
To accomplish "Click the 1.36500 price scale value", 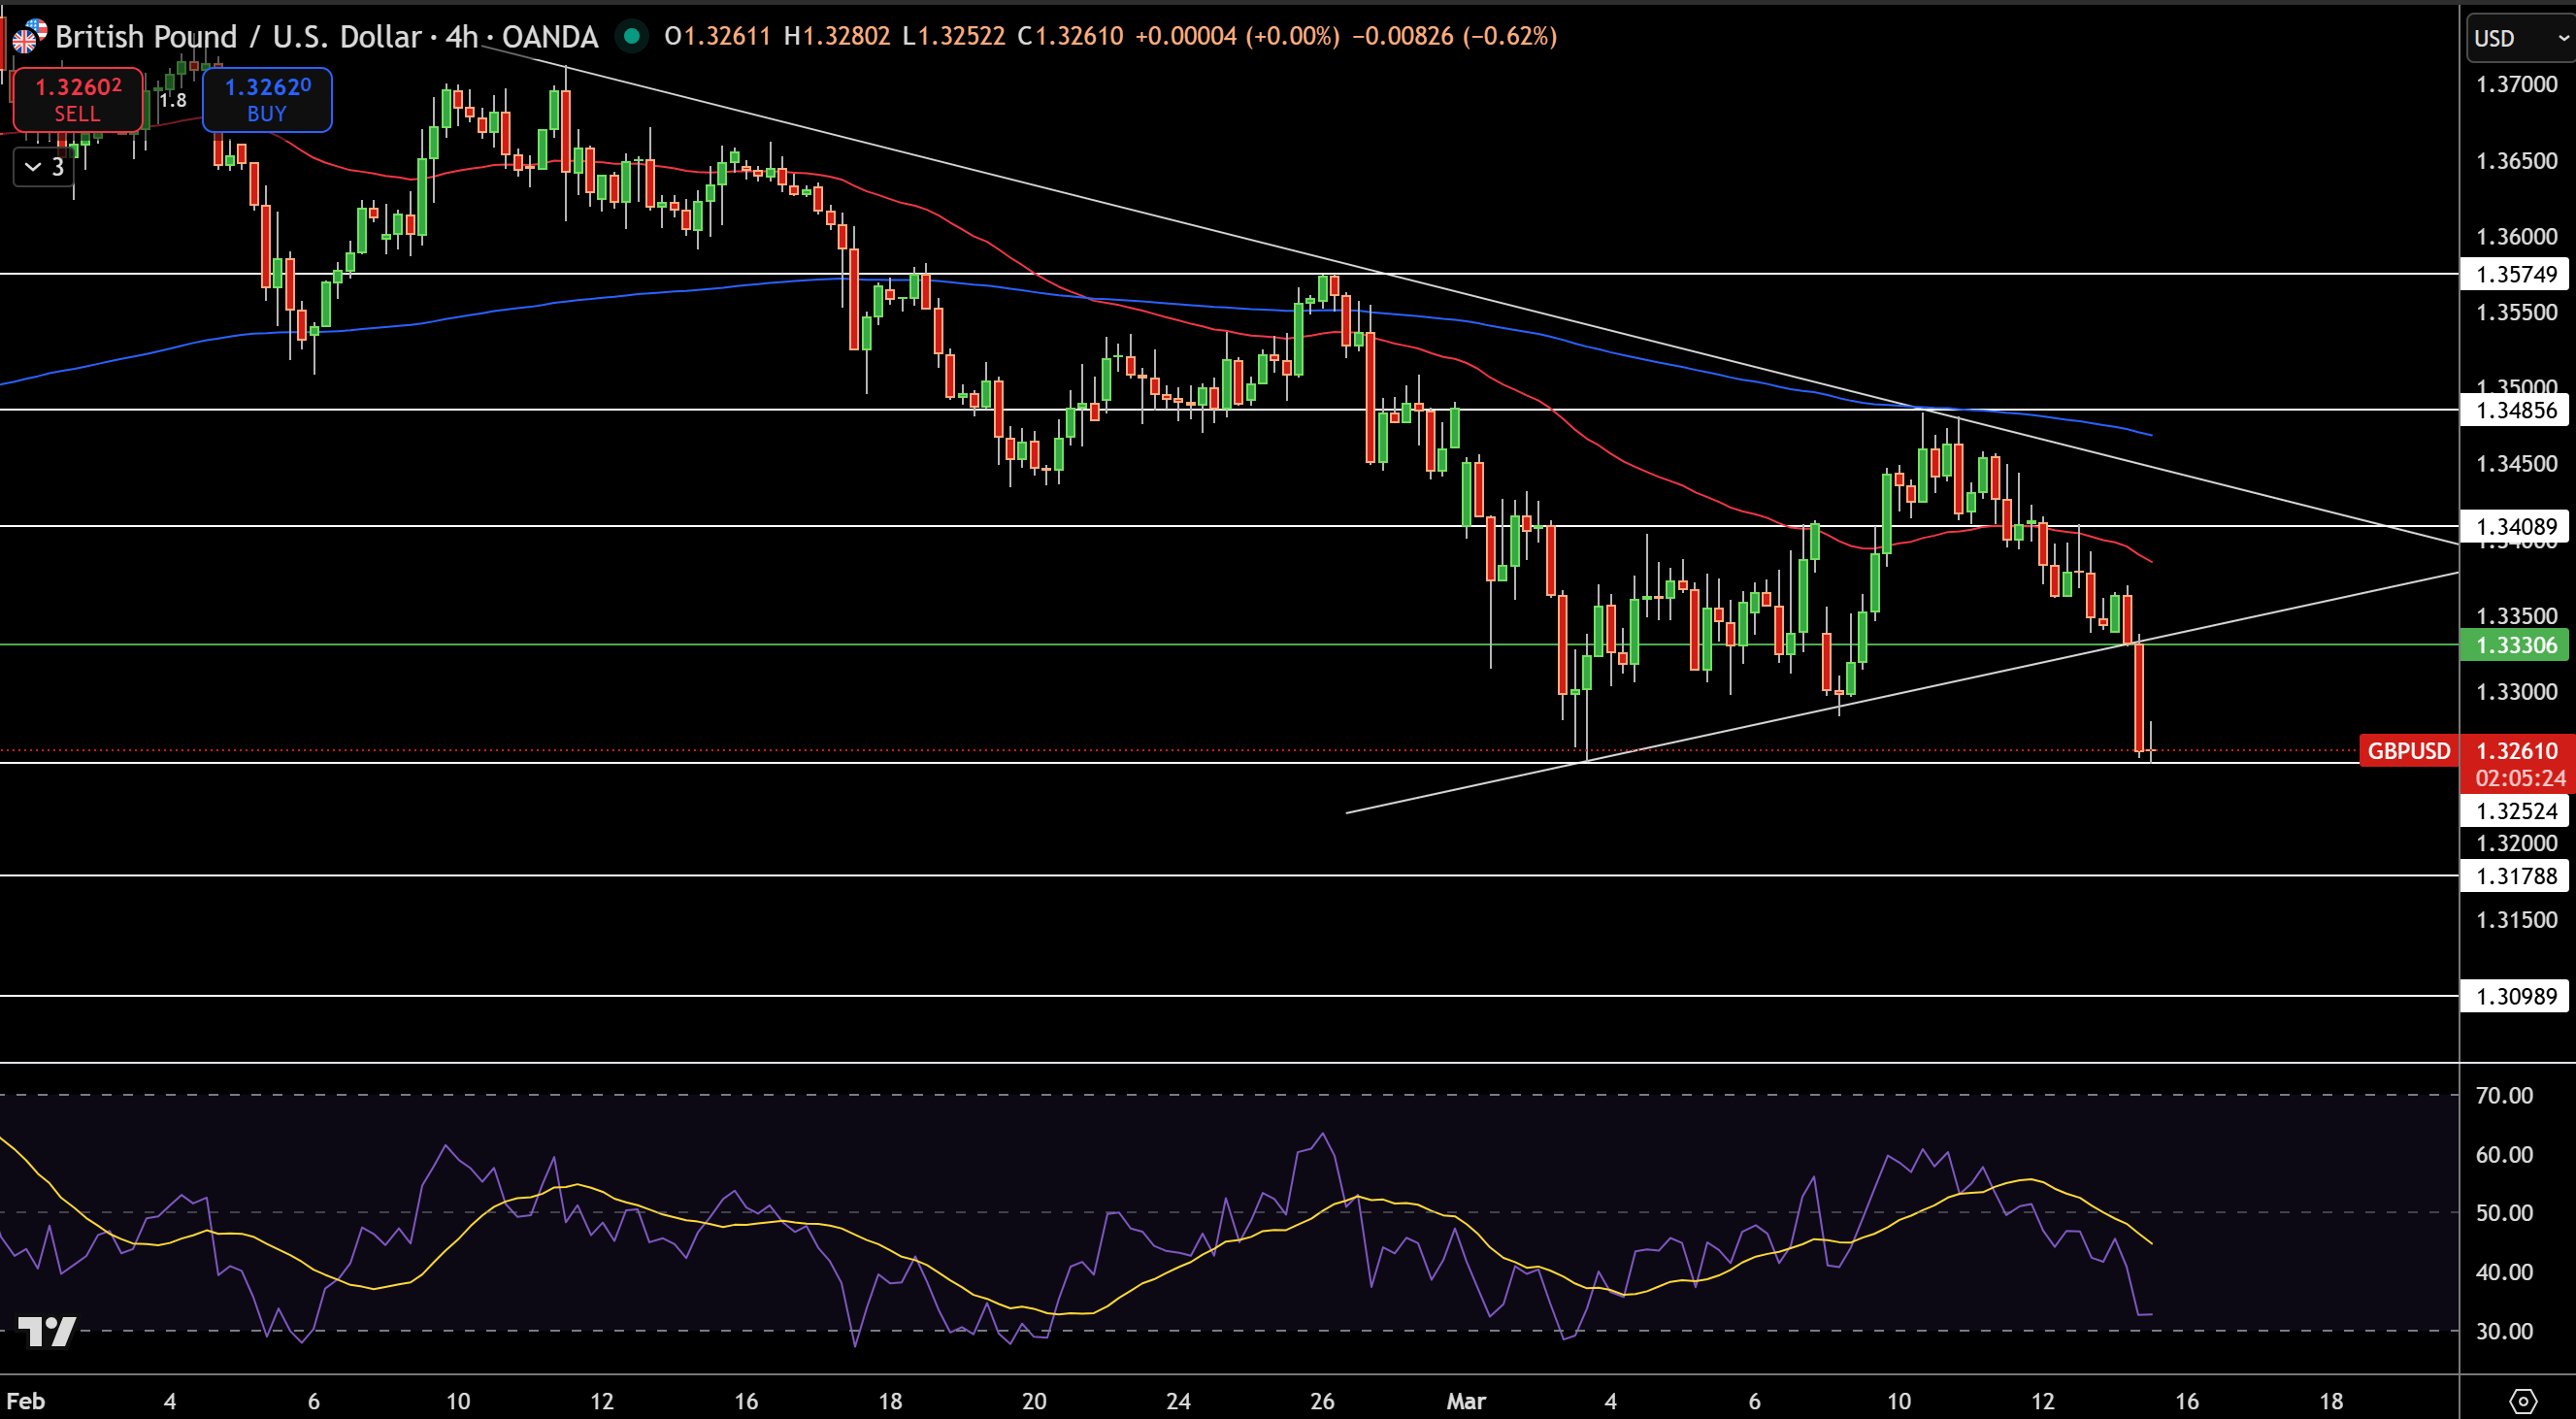I will [2516, 161].
